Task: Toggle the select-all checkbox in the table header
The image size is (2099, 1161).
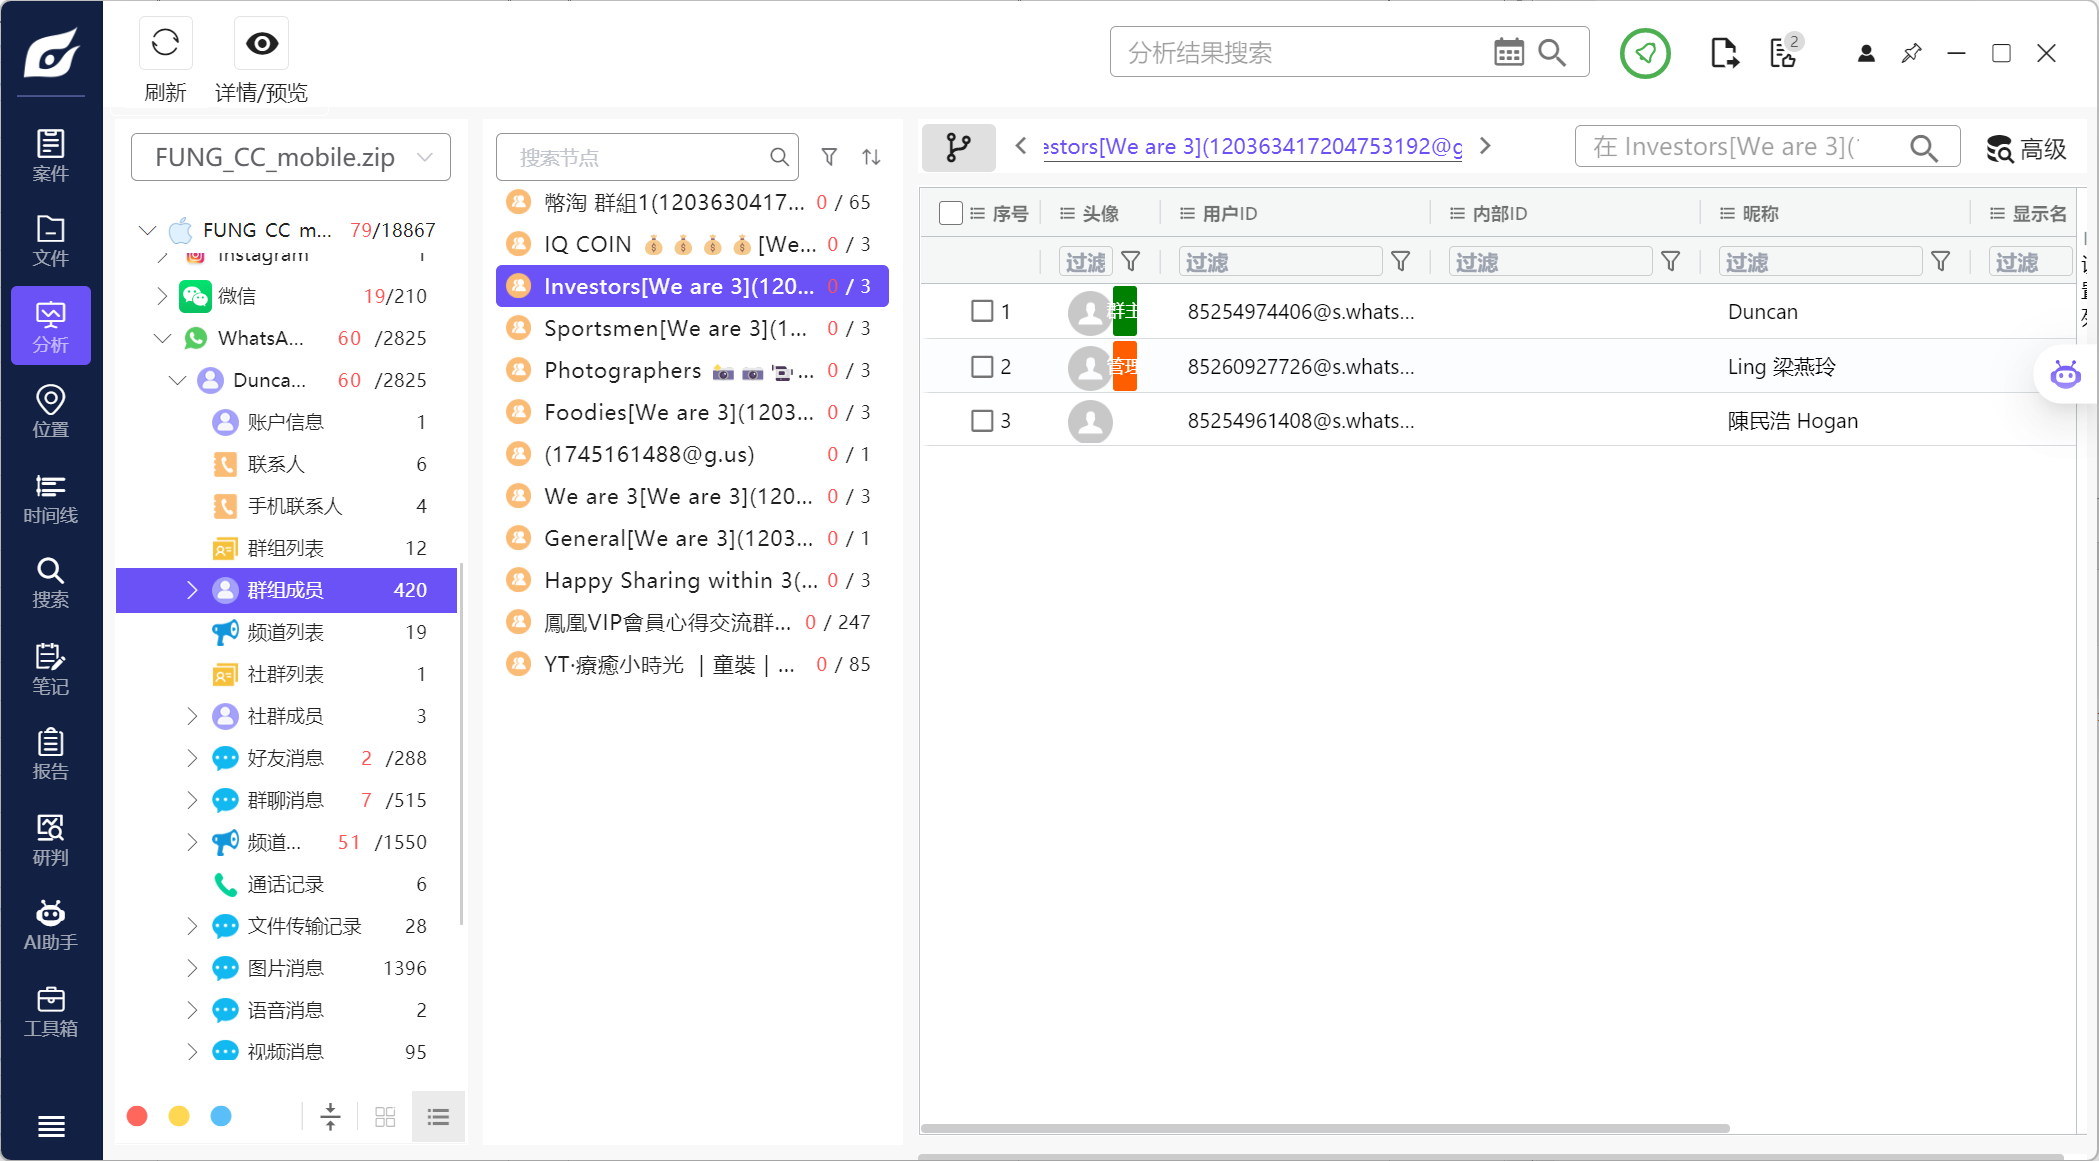Action: tap(951, 213)
